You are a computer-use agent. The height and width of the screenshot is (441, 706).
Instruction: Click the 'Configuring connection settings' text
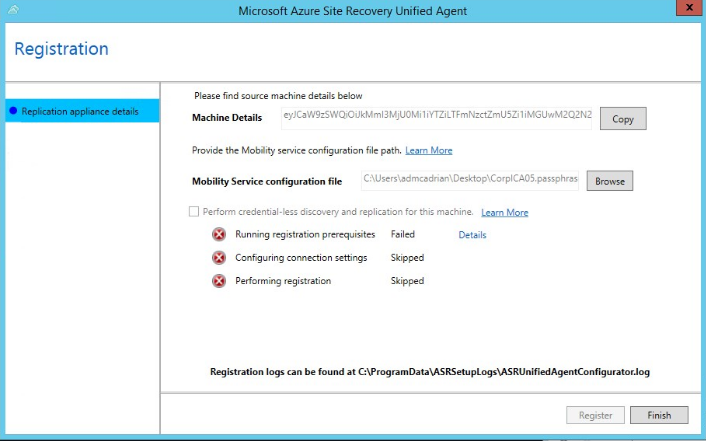point(301,258)
